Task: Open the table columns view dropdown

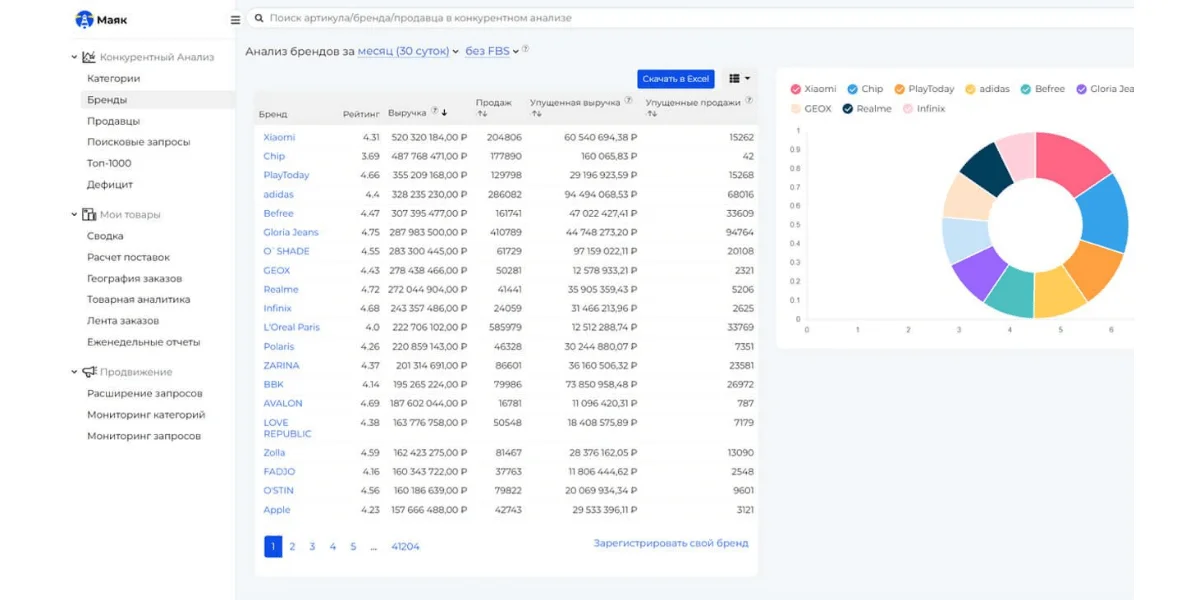Action: point(739,78)
